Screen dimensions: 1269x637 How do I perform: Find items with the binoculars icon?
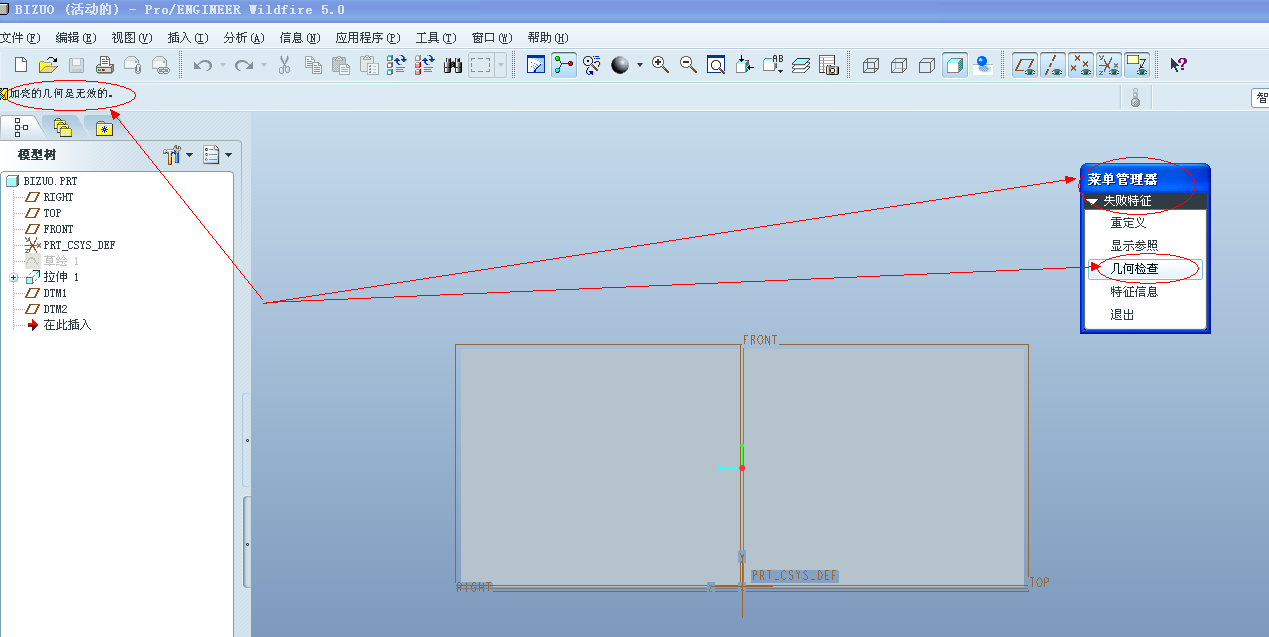point(453,65)
